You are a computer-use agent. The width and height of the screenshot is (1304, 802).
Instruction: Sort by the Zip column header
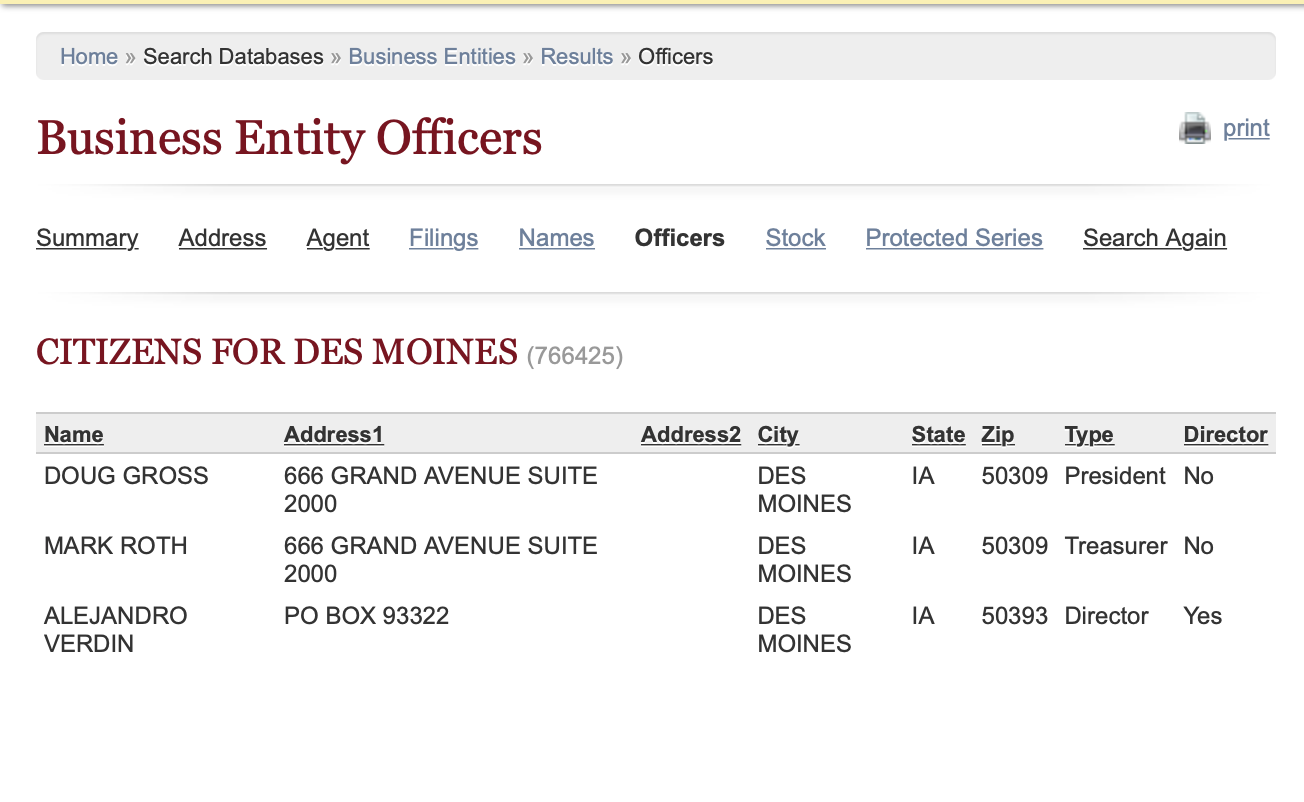pos(998,434)
